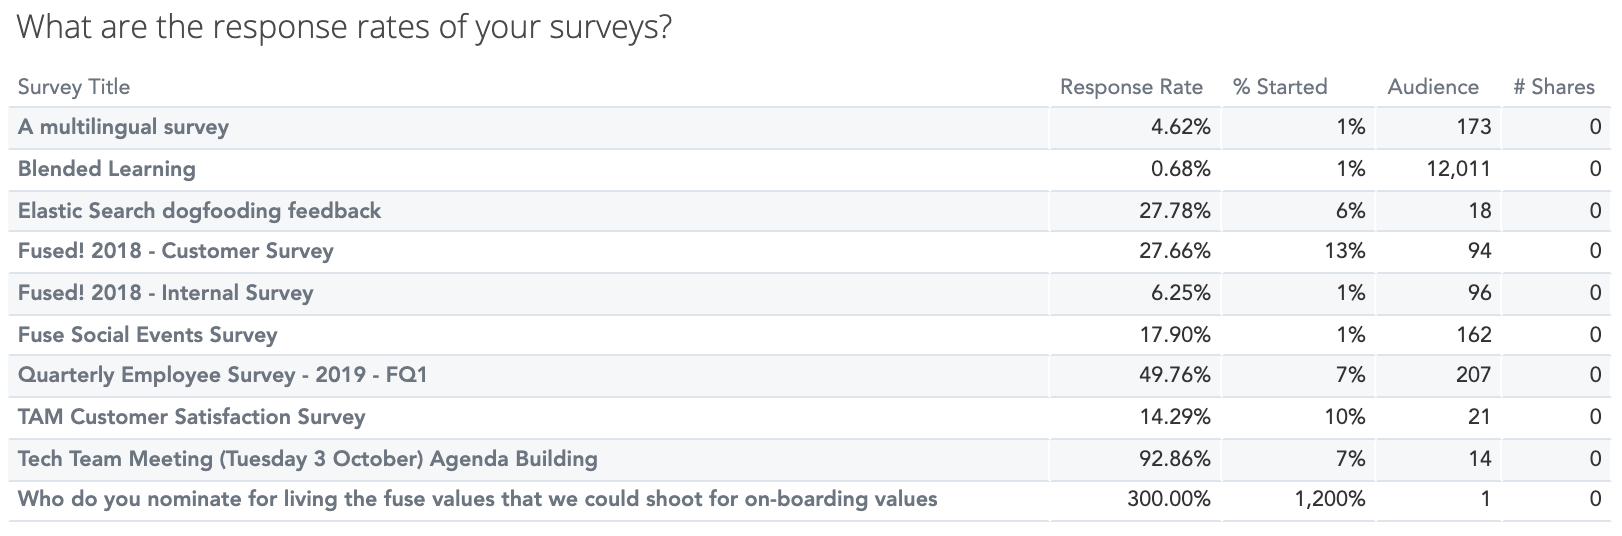Select TAM Customer Satisfaction Survey
The height and width of the screenshot is (536, 1622).
pos(191,417)
